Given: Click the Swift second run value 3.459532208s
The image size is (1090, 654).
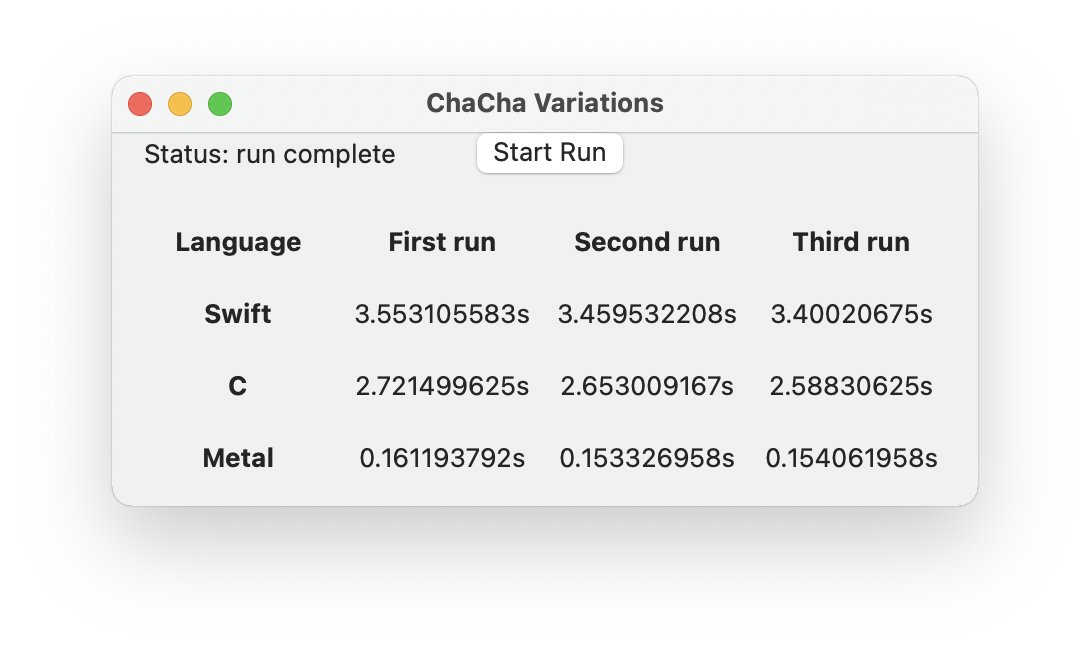Looking at the screenshot, I should [x=647, y=314].
